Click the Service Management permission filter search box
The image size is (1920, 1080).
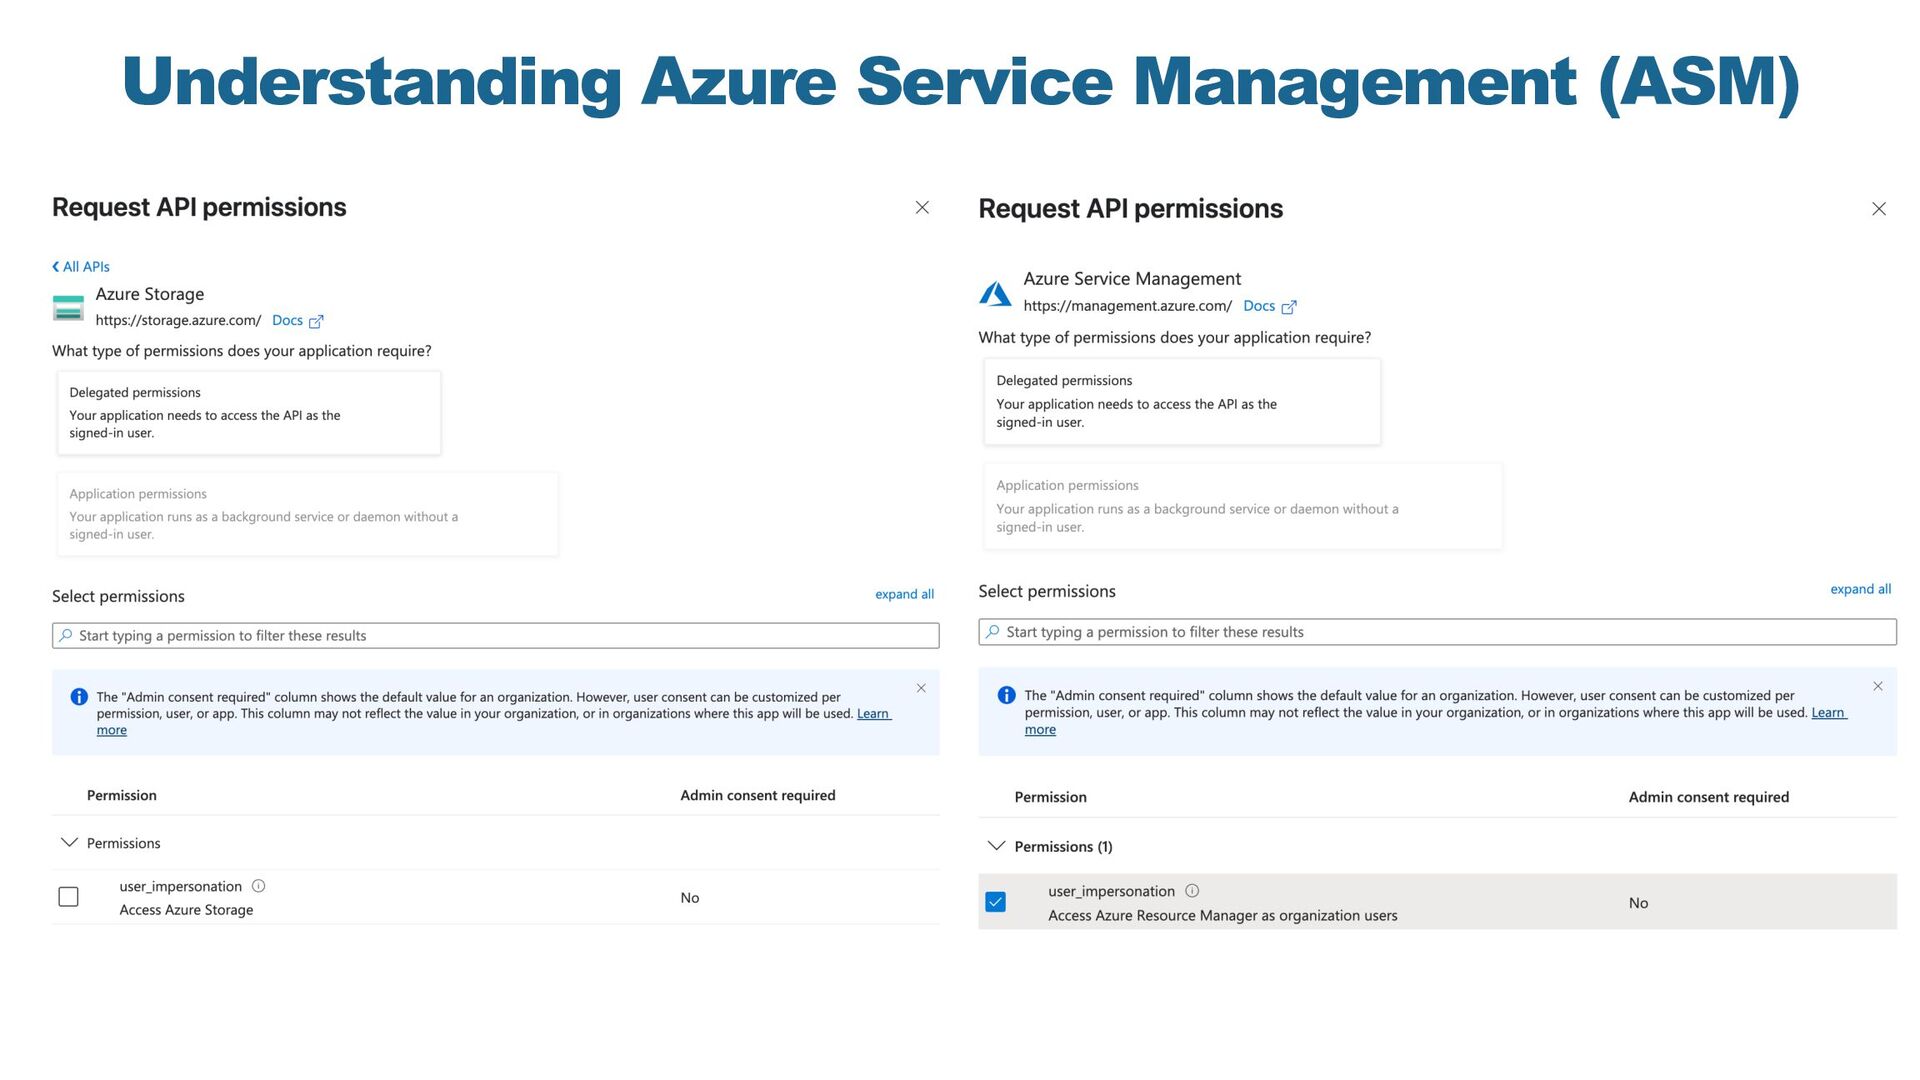tap(1436, 632)
